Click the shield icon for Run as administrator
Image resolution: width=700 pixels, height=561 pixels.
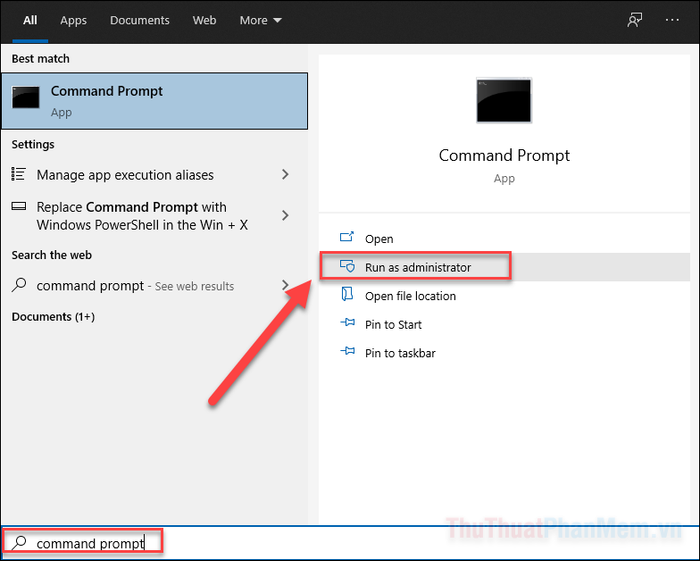point(347,266)
